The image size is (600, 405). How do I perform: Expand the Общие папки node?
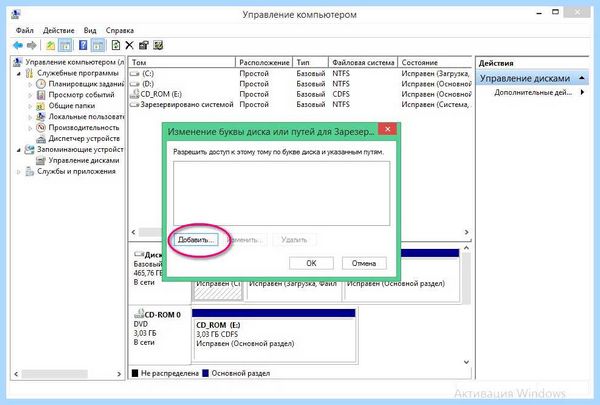point(30,106)
